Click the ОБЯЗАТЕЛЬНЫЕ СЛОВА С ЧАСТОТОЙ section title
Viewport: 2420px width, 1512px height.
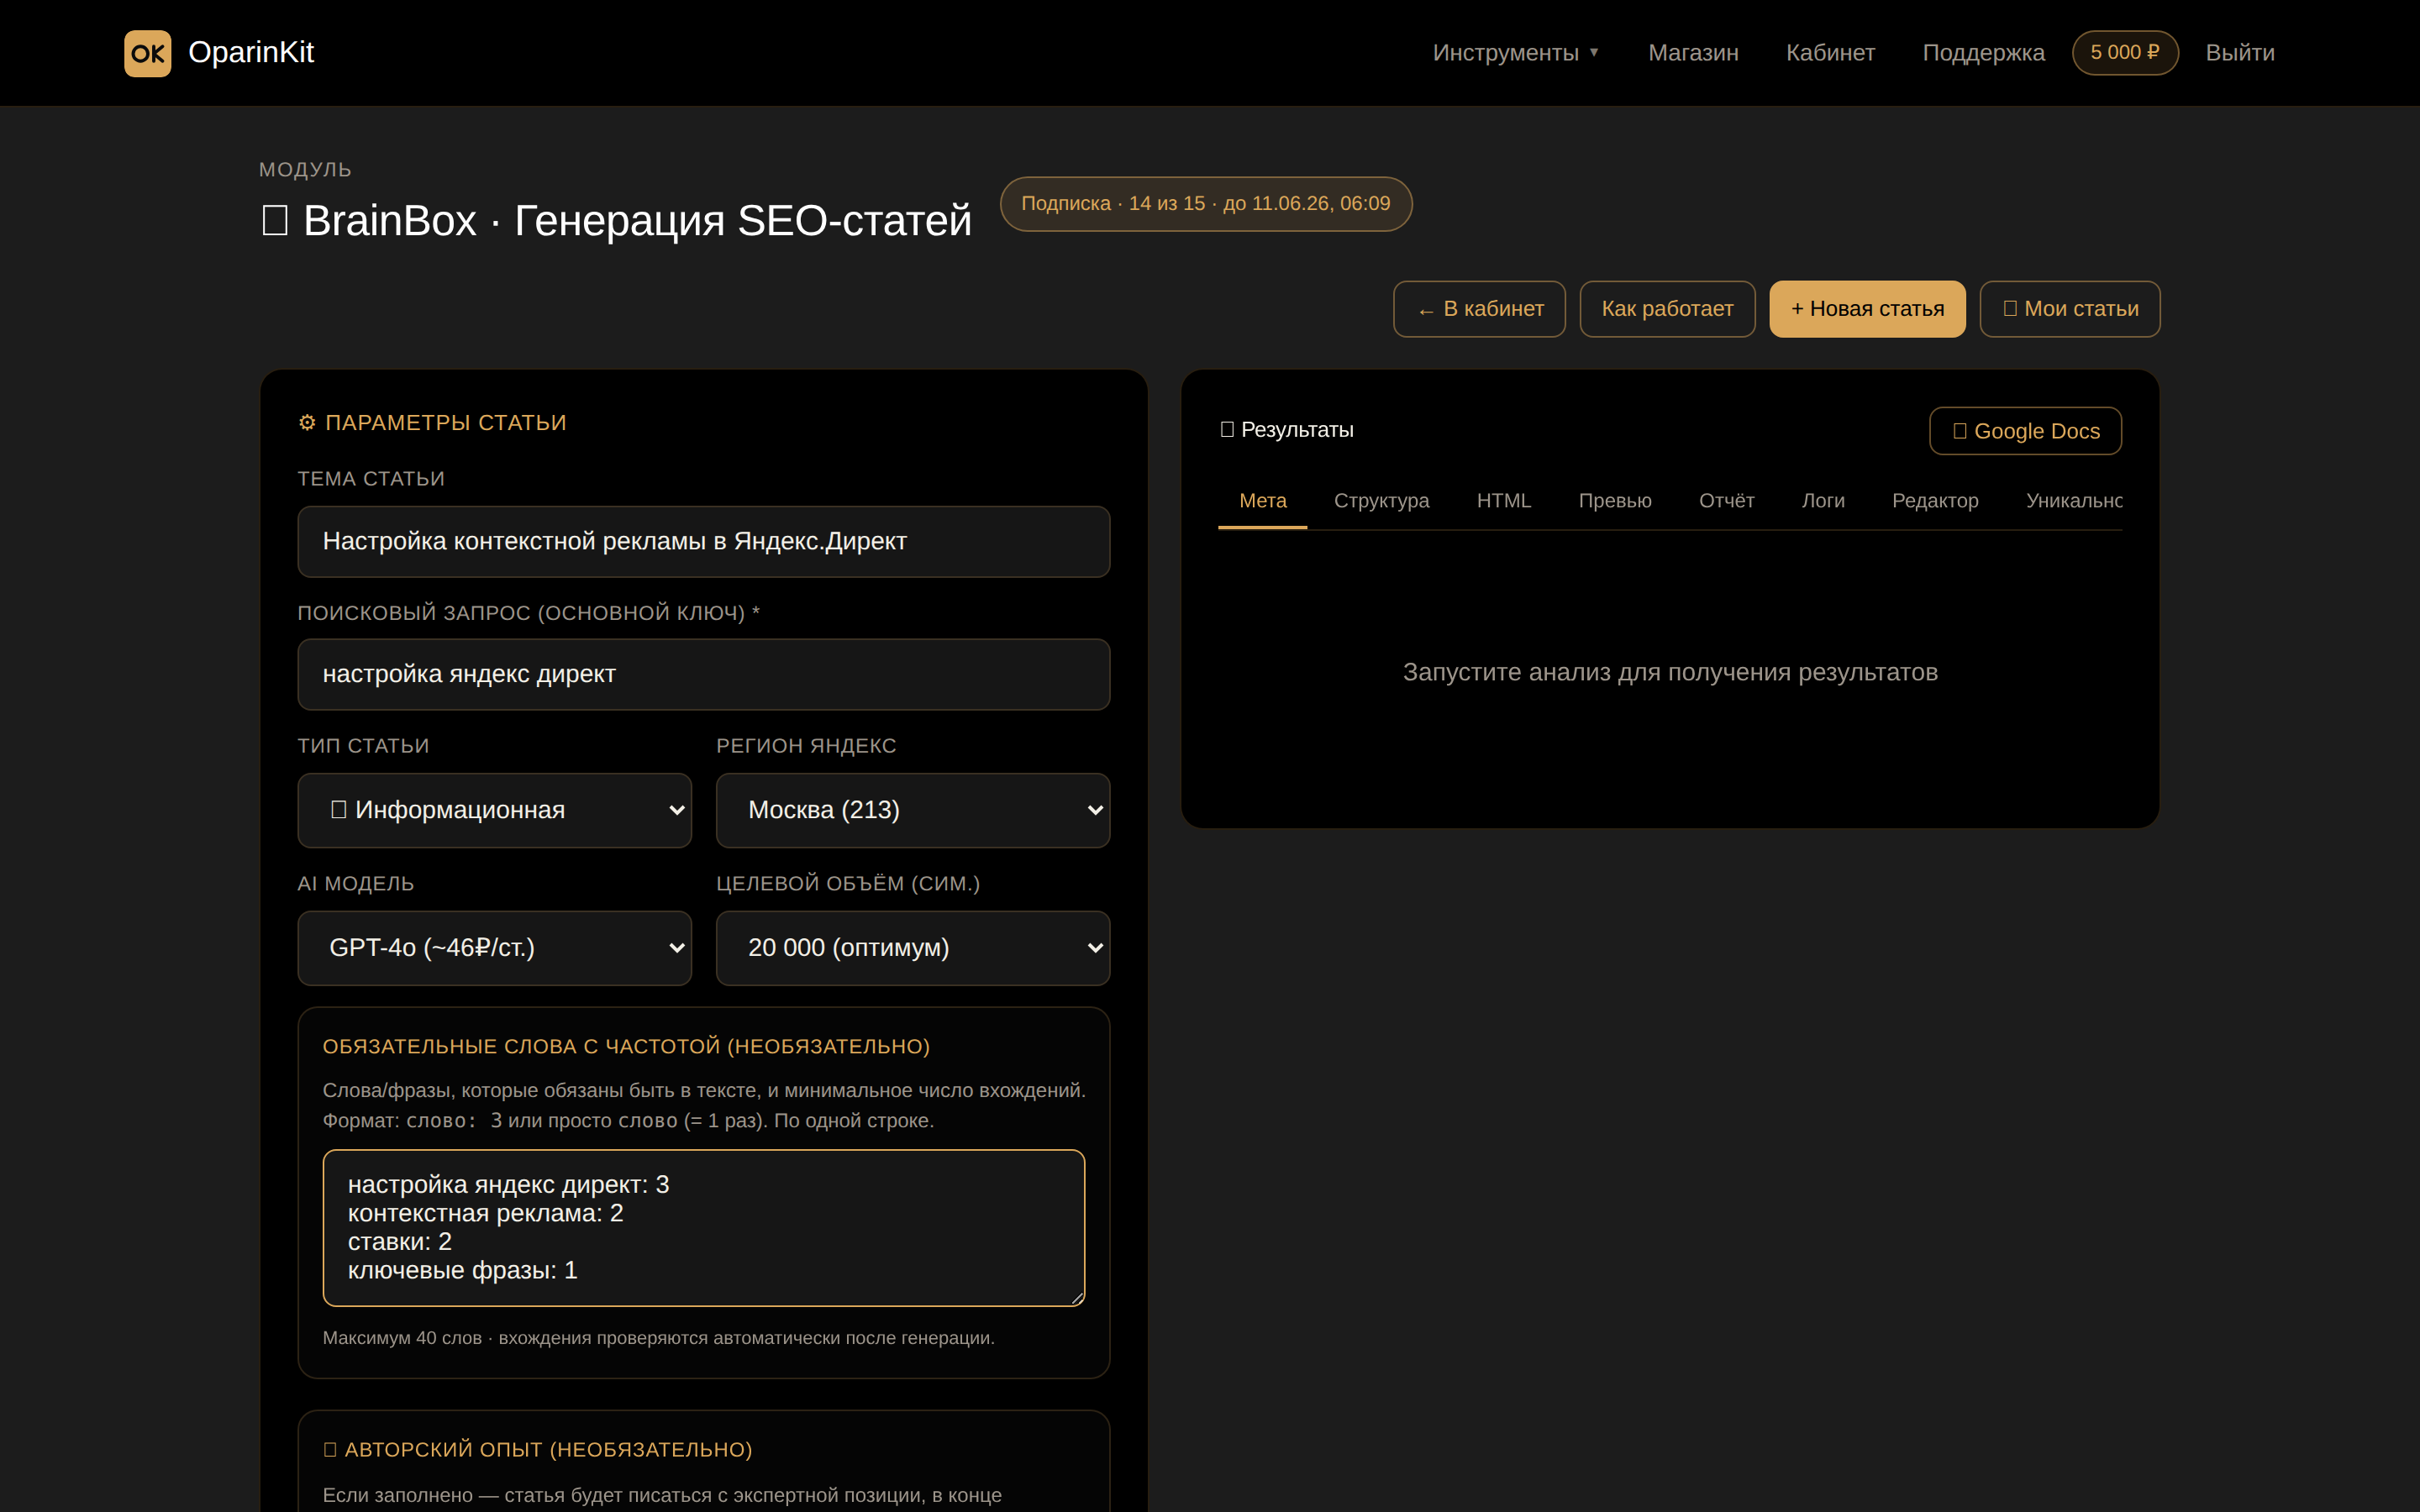626,1047
